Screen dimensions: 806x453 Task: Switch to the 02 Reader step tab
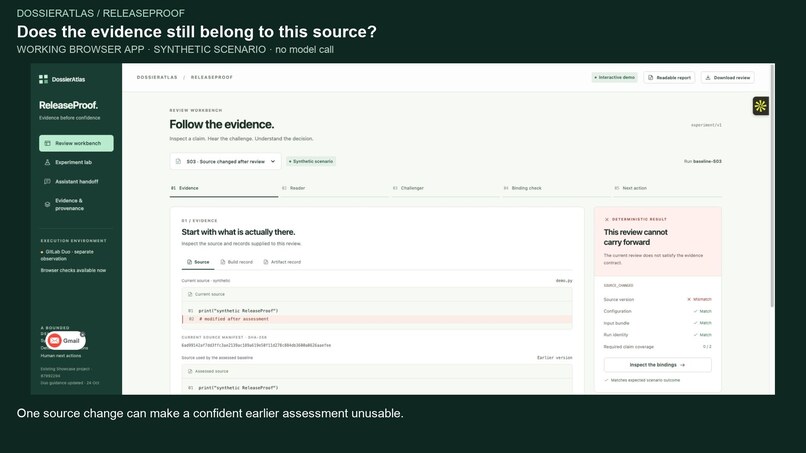pos(335,189)
